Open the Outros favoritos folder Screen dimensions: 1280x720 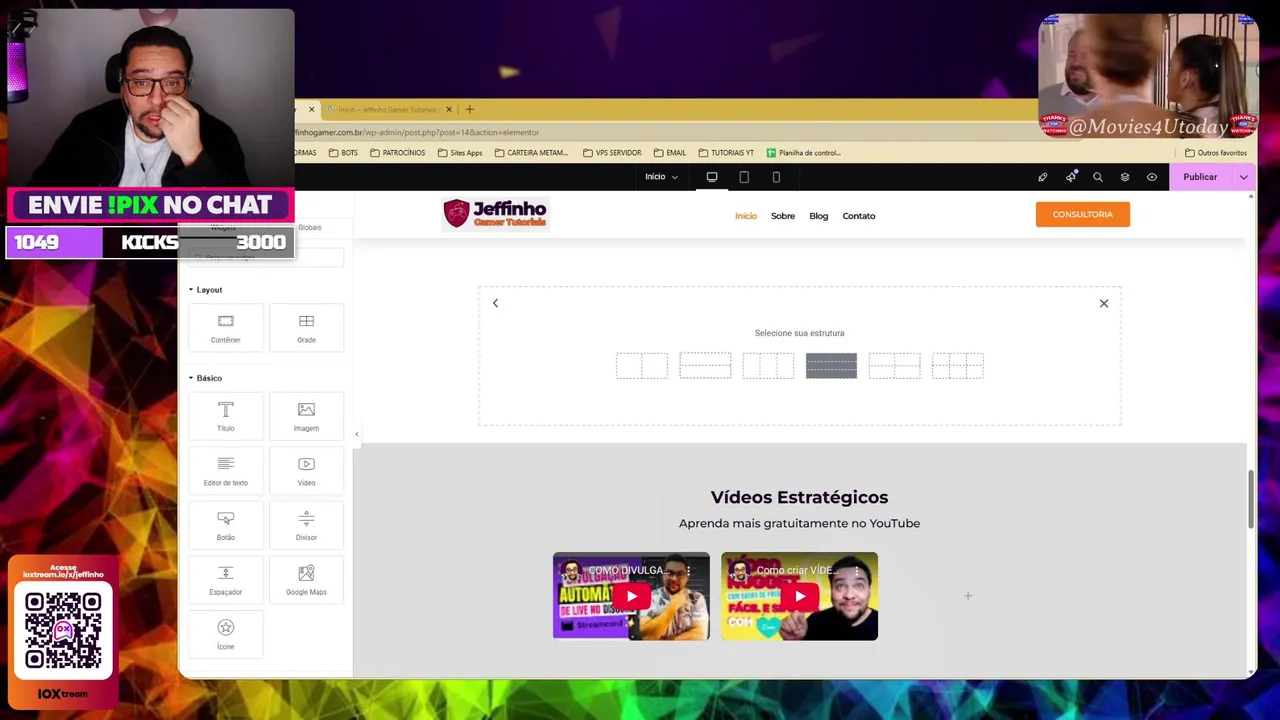click(x=1216, y=153)
